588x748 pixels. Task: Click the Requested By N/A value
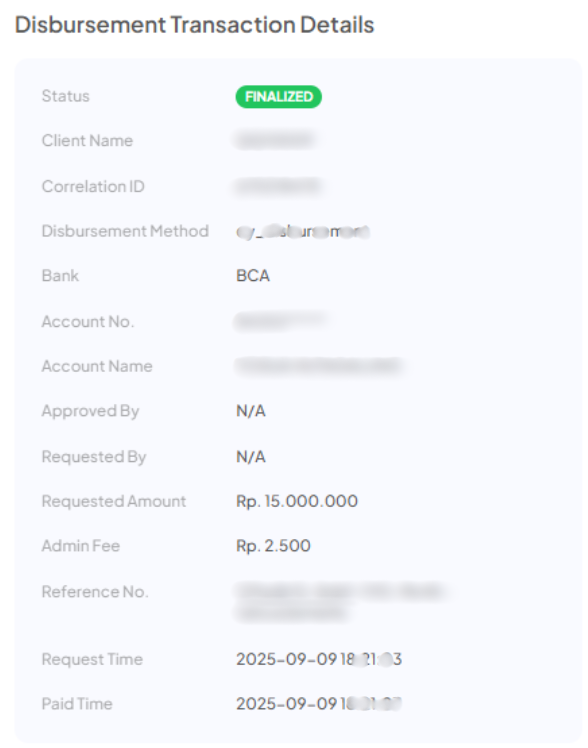(251, 457)
